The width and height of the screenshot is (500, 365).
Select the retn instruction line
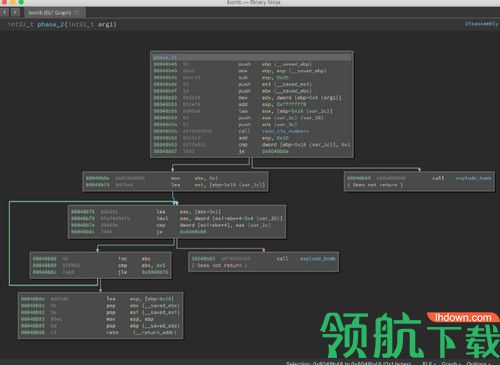[x=101, y=332]
